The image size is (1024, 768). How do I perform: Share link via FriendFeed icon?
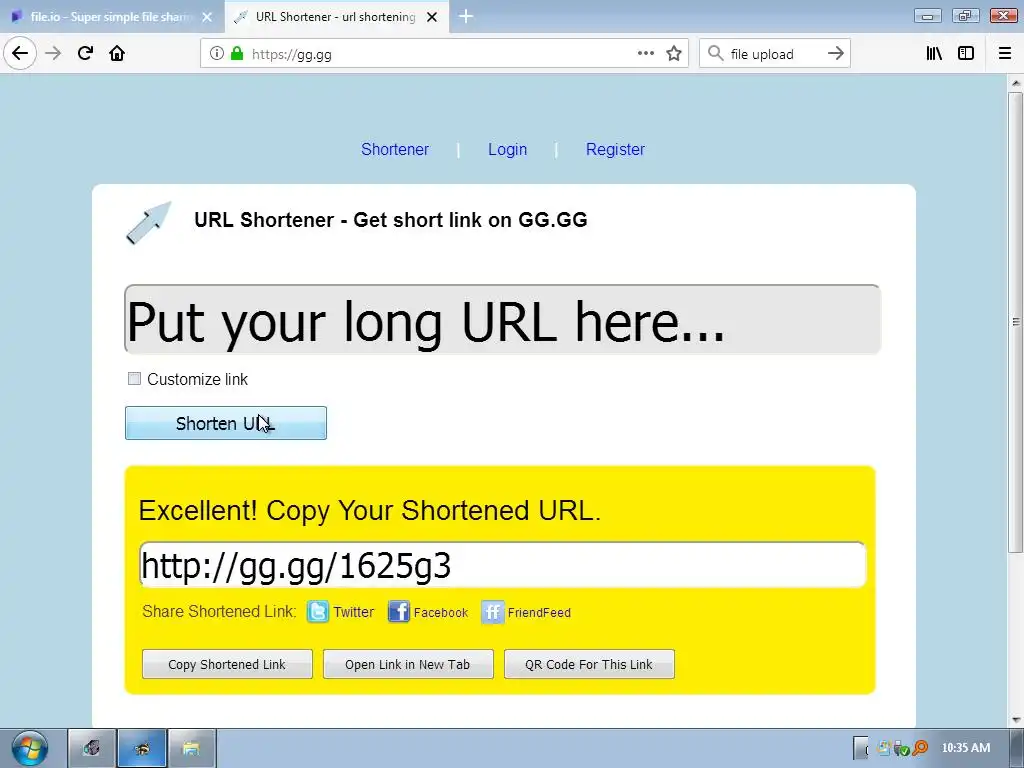click(492, 612)
